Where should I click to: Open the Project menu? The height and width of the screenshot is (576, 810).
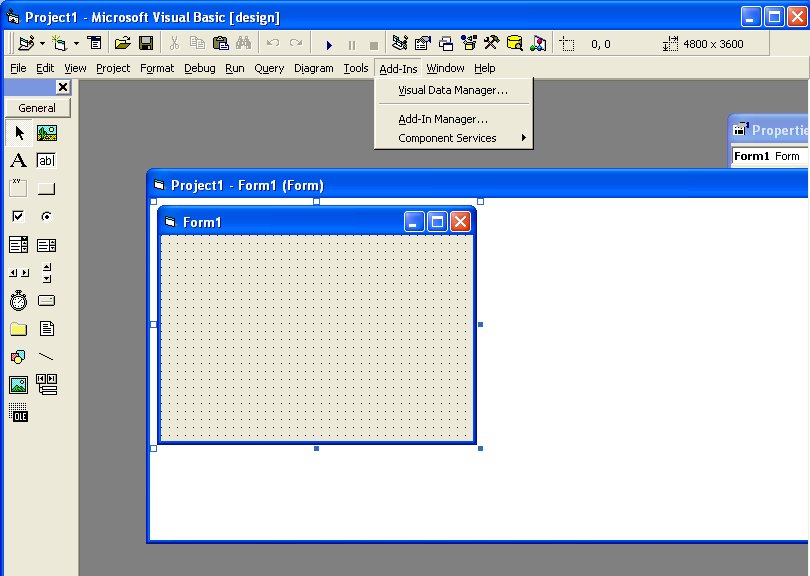(113, 68)
